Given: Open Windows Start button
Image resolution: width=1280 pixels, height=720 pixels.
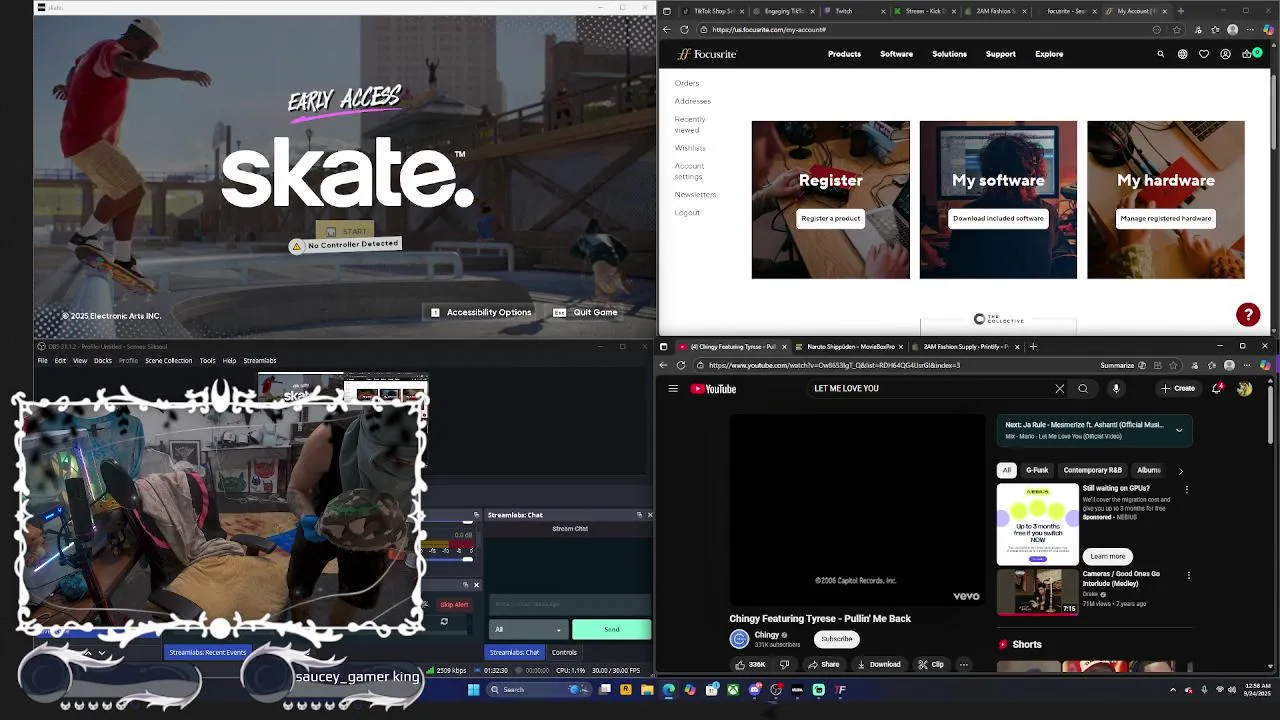Looking at the screenshot, I should coord(474,689).
